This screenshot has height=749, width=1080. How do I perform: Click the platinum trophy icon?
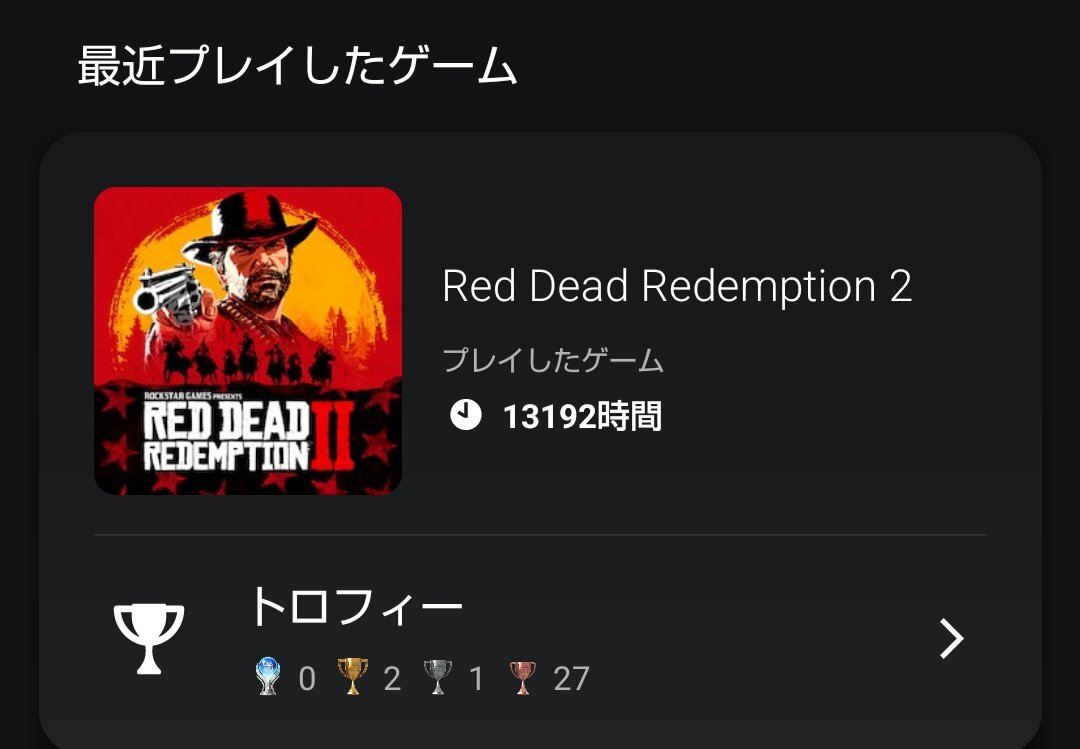(267, 677)
